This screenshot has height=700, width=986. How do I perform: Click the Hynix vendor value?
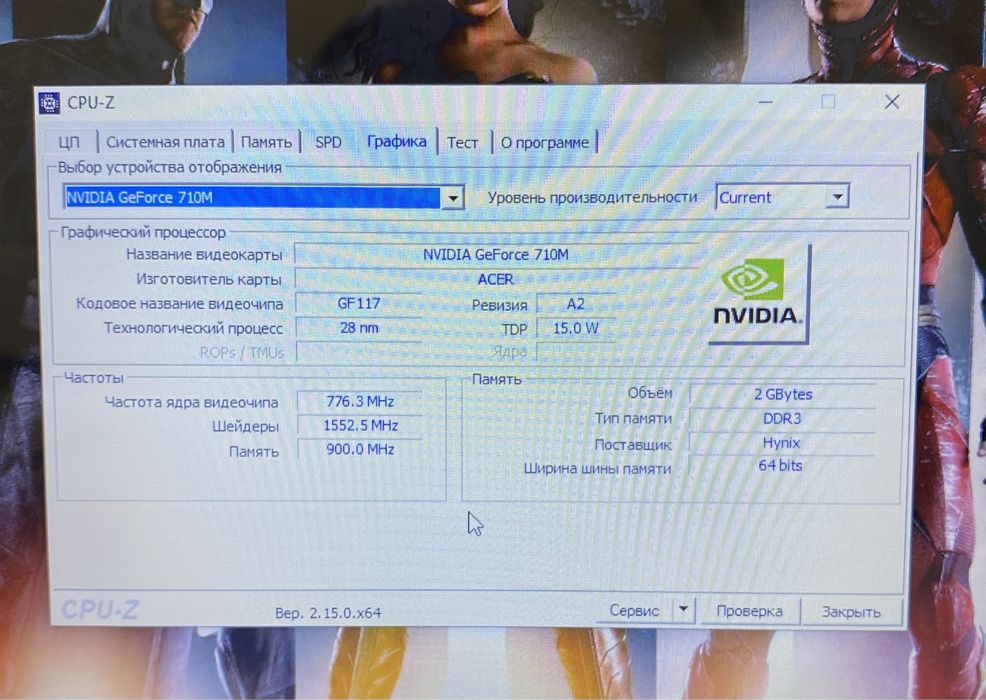[783, 443]
